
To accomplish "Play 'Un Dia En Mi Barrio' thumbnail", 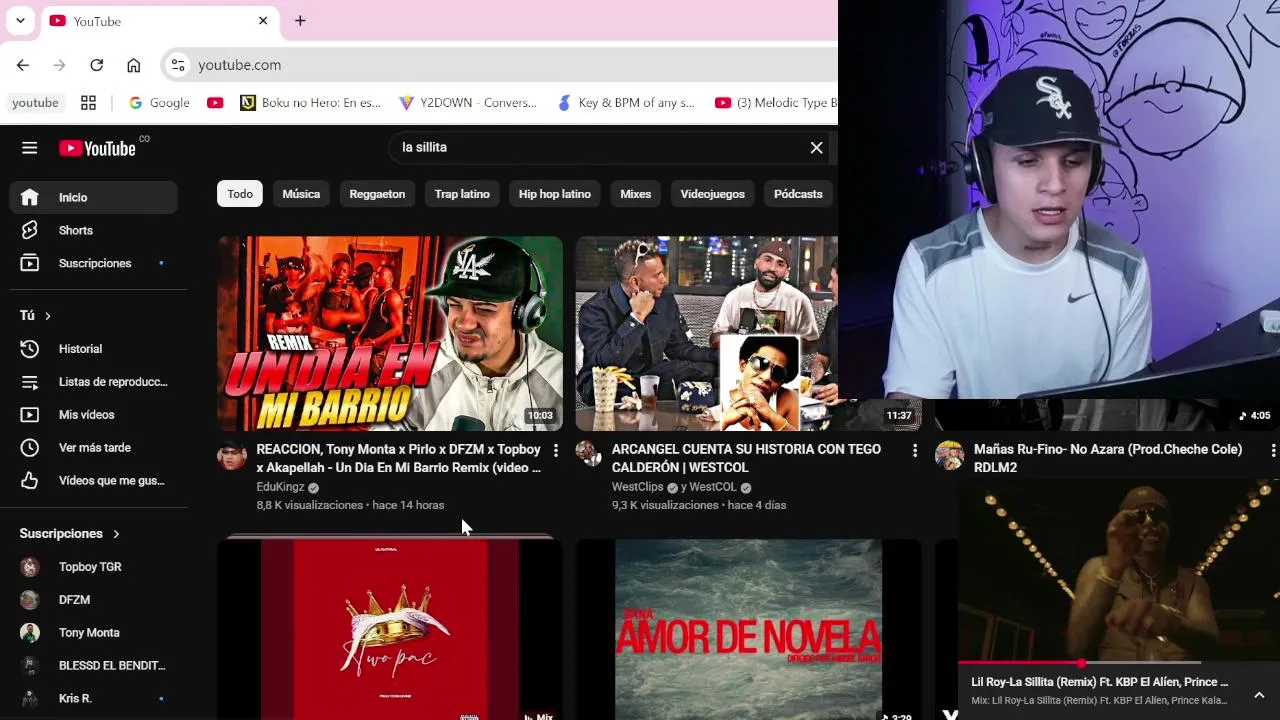I will tap(390, 333).
